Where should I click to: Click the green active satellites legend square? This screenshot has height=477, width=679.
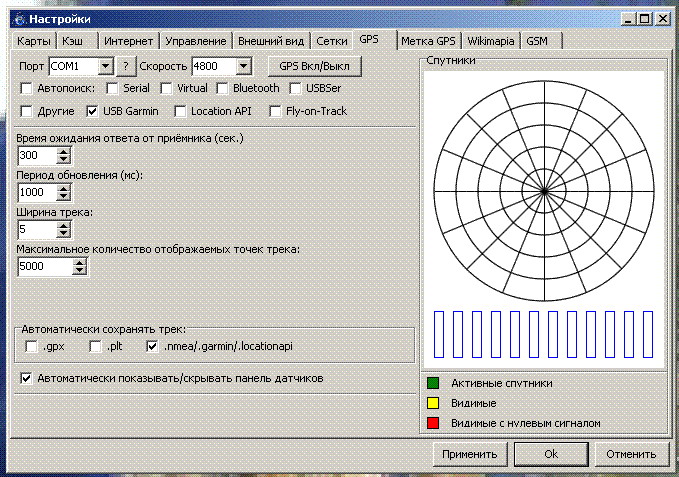click(432, 383)
